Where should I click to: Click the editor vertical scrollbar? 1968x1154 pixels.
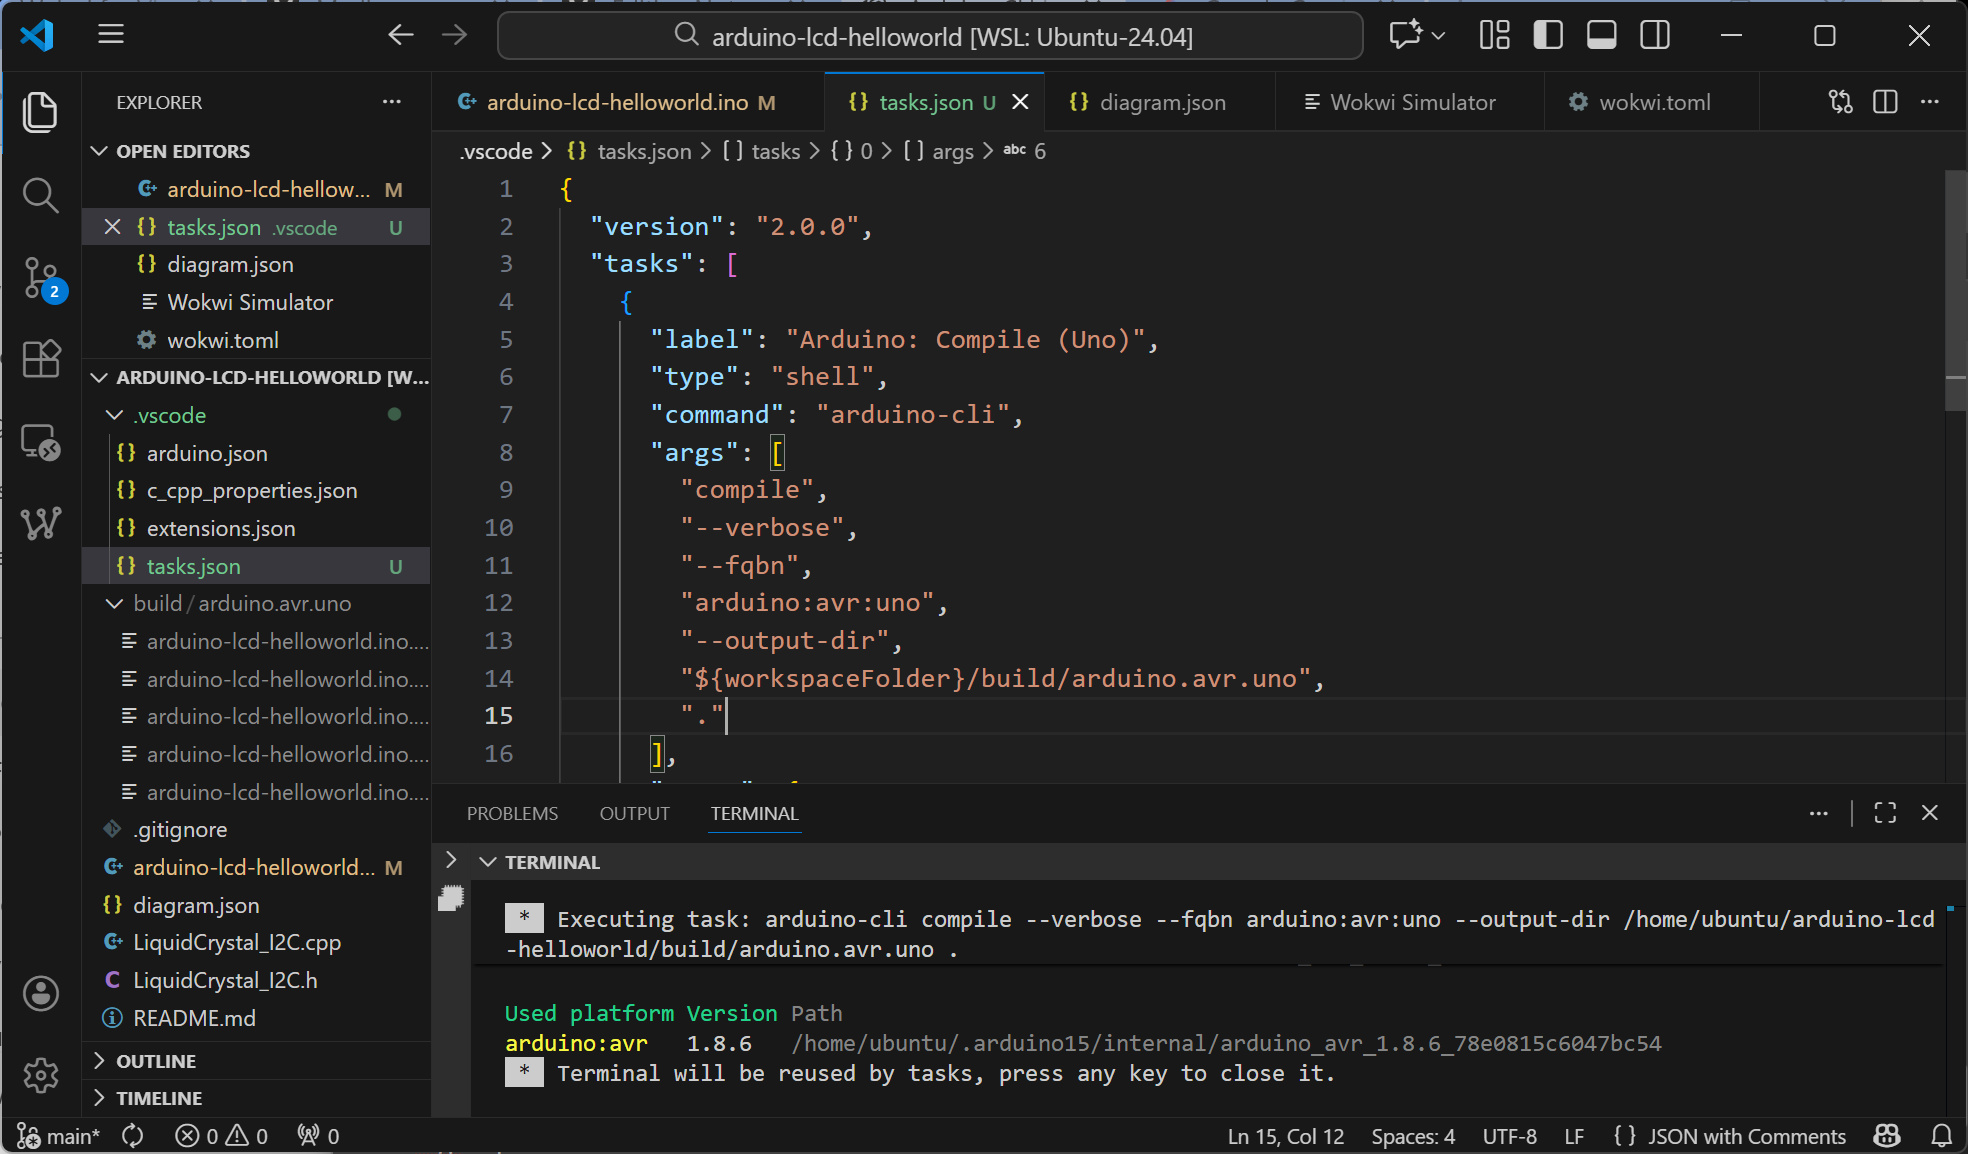click(x=1955, y=290)
